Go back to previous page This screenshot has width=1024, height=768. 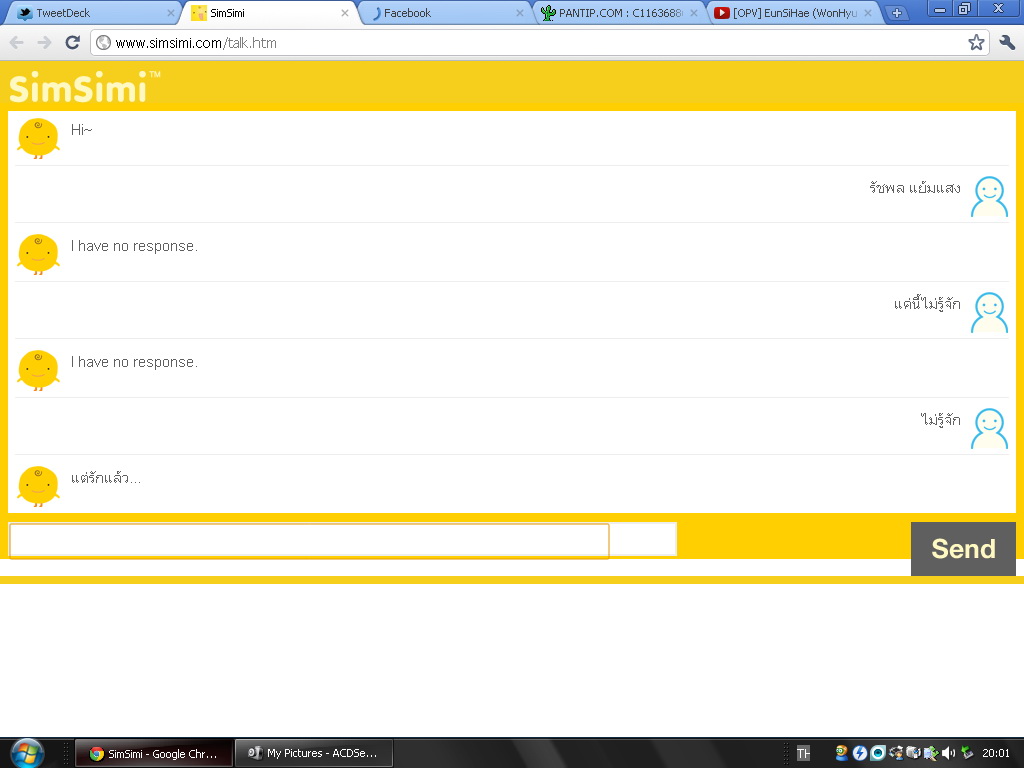tap(17, 42)
